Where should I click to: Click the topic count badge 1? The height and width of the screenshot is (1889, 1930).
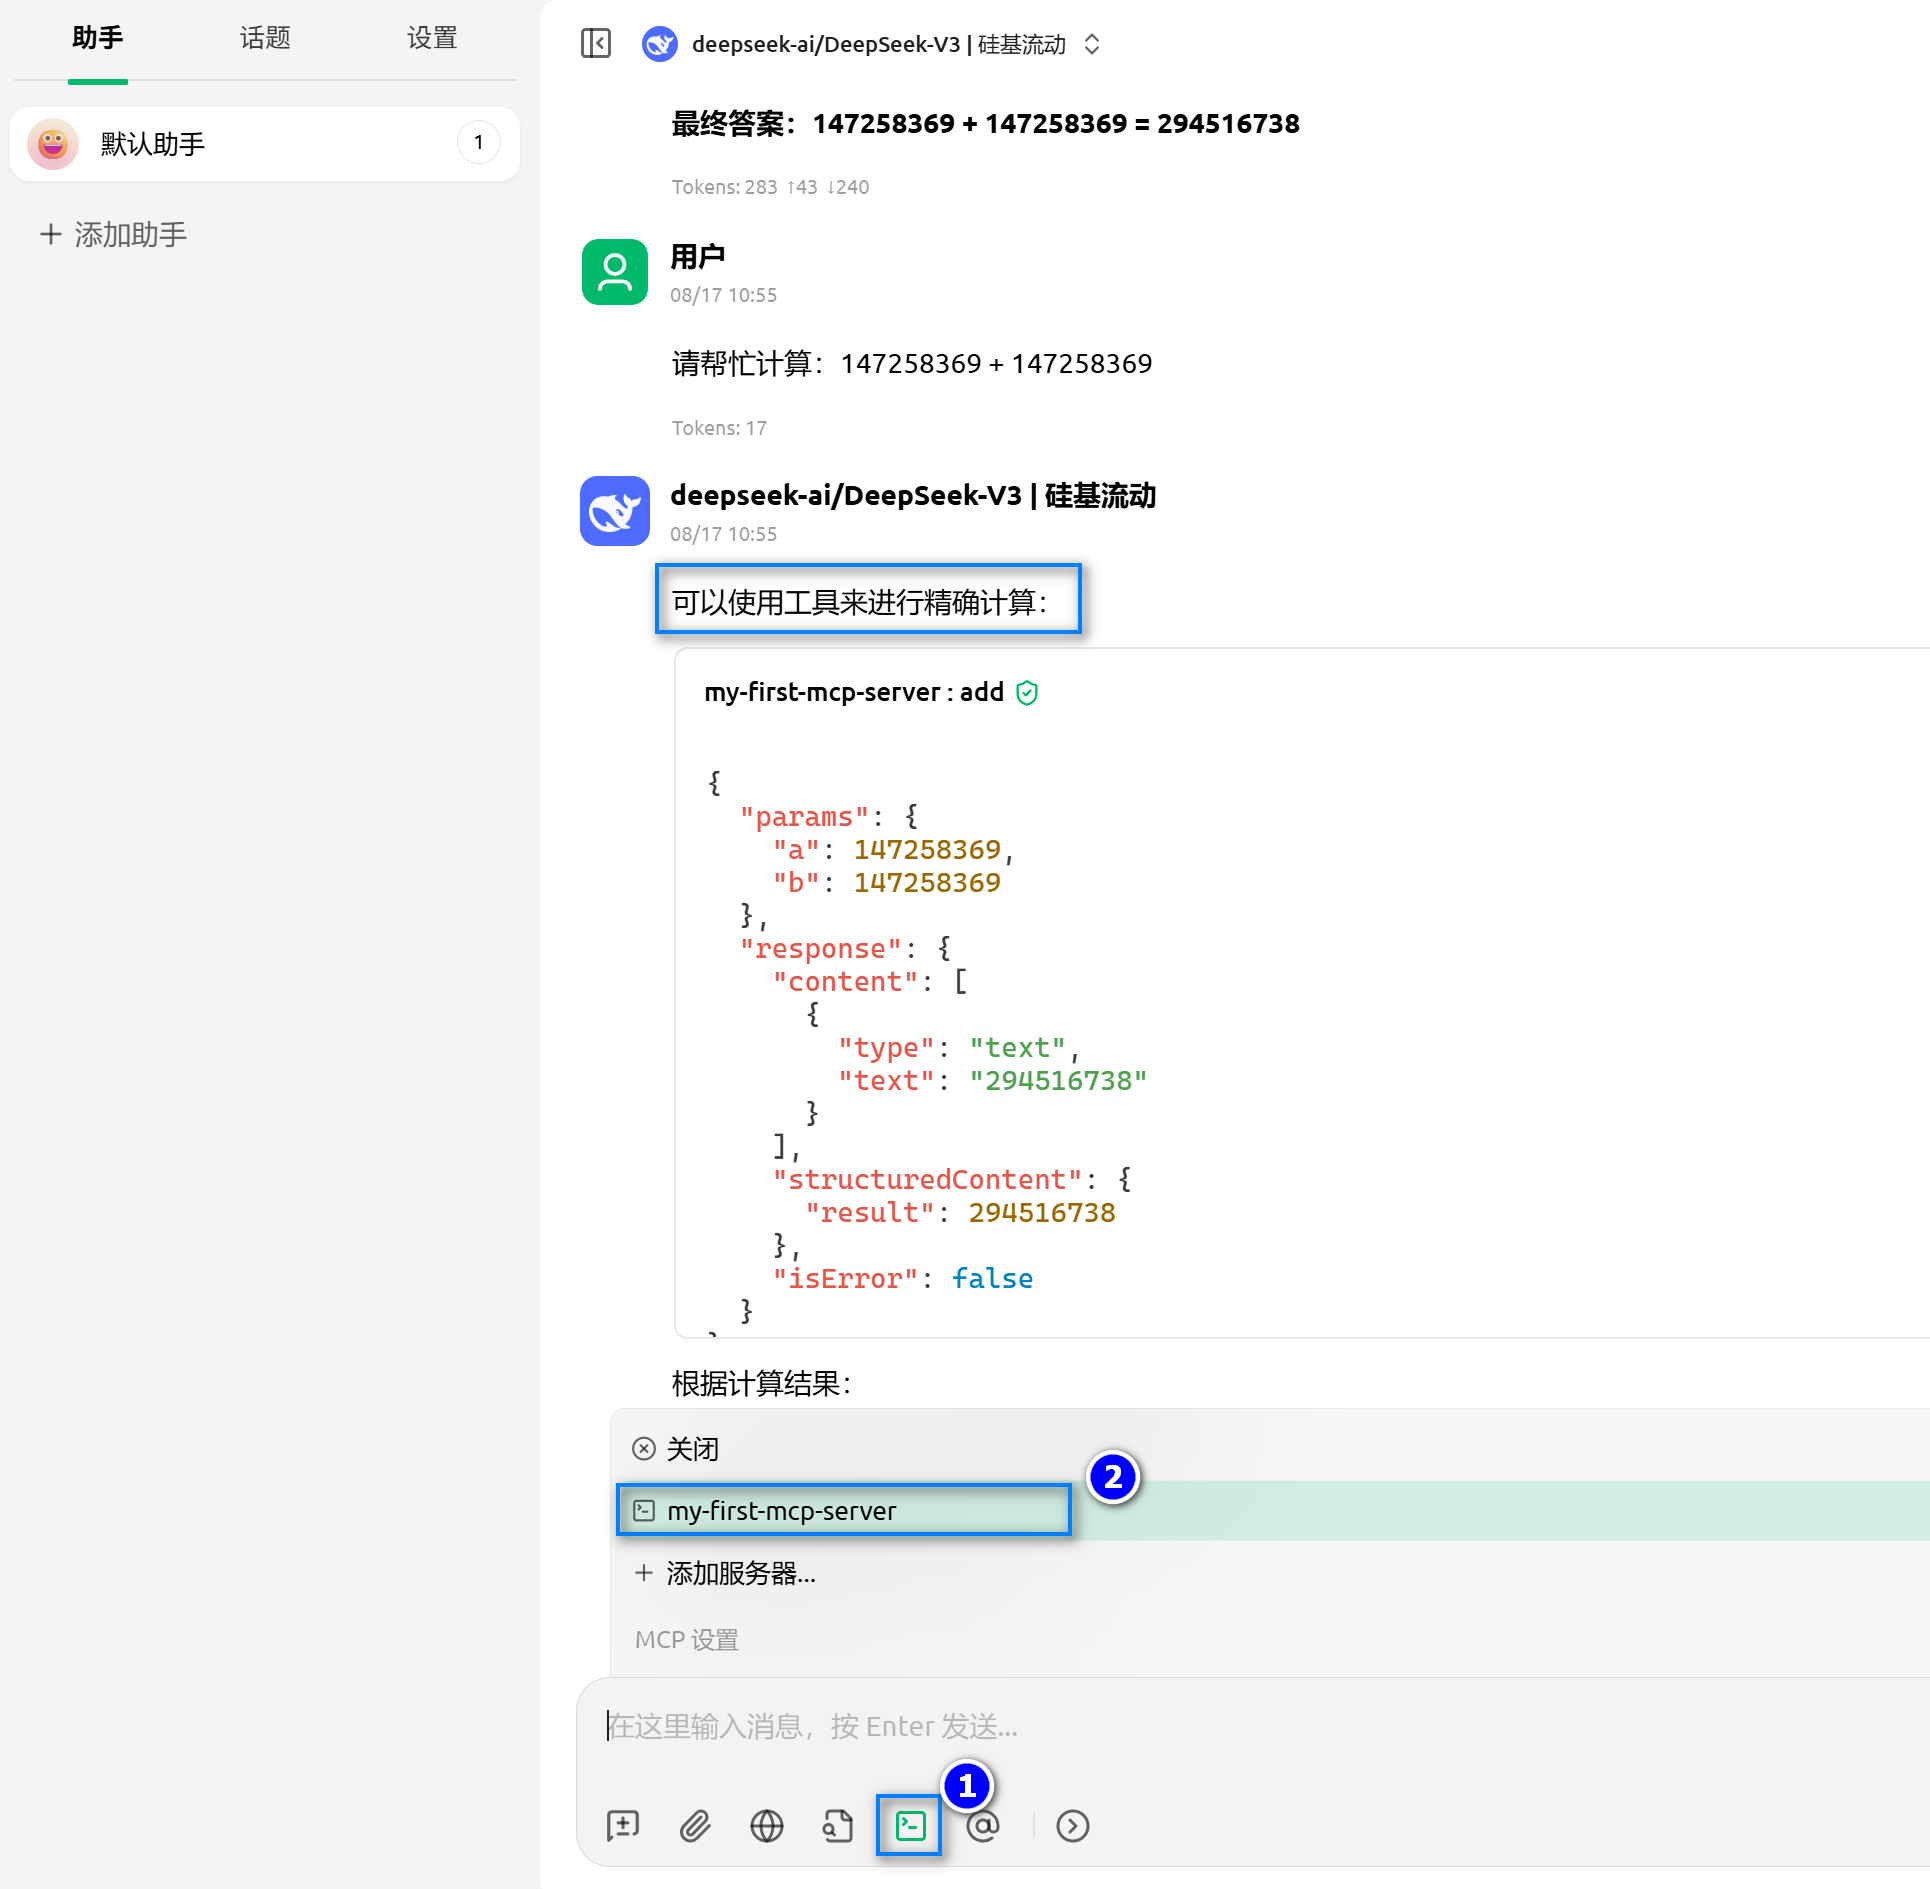[x=479, y=143]
